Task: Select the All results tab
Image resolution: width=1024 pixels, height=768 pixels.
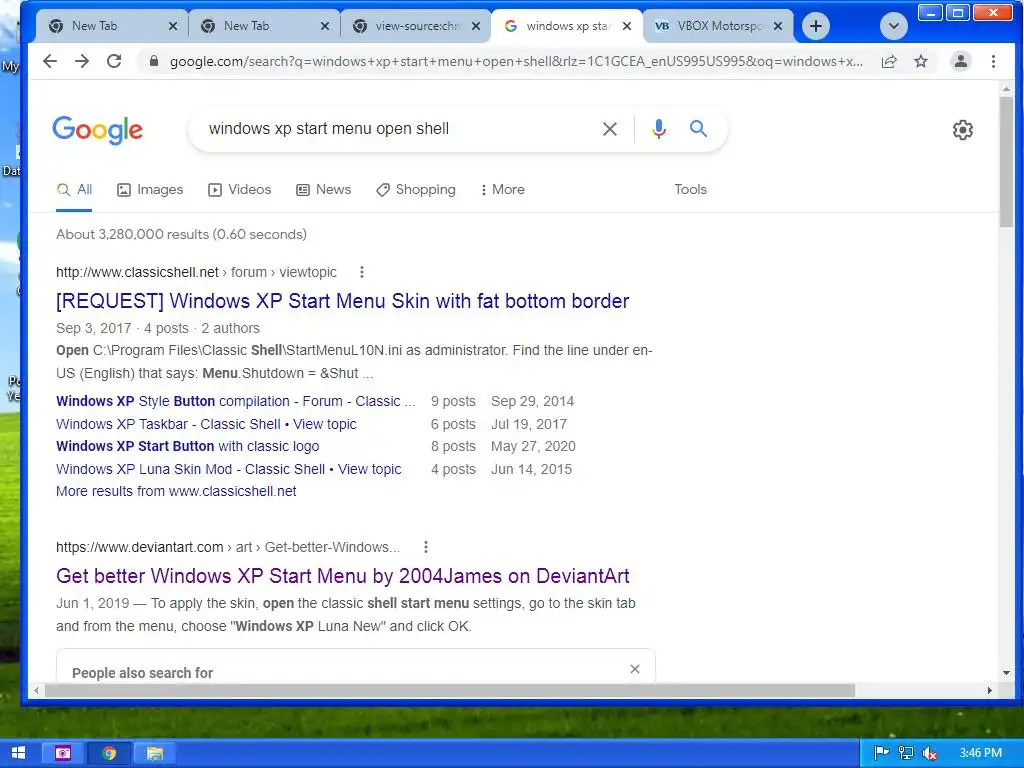Action: pos(74,190)
